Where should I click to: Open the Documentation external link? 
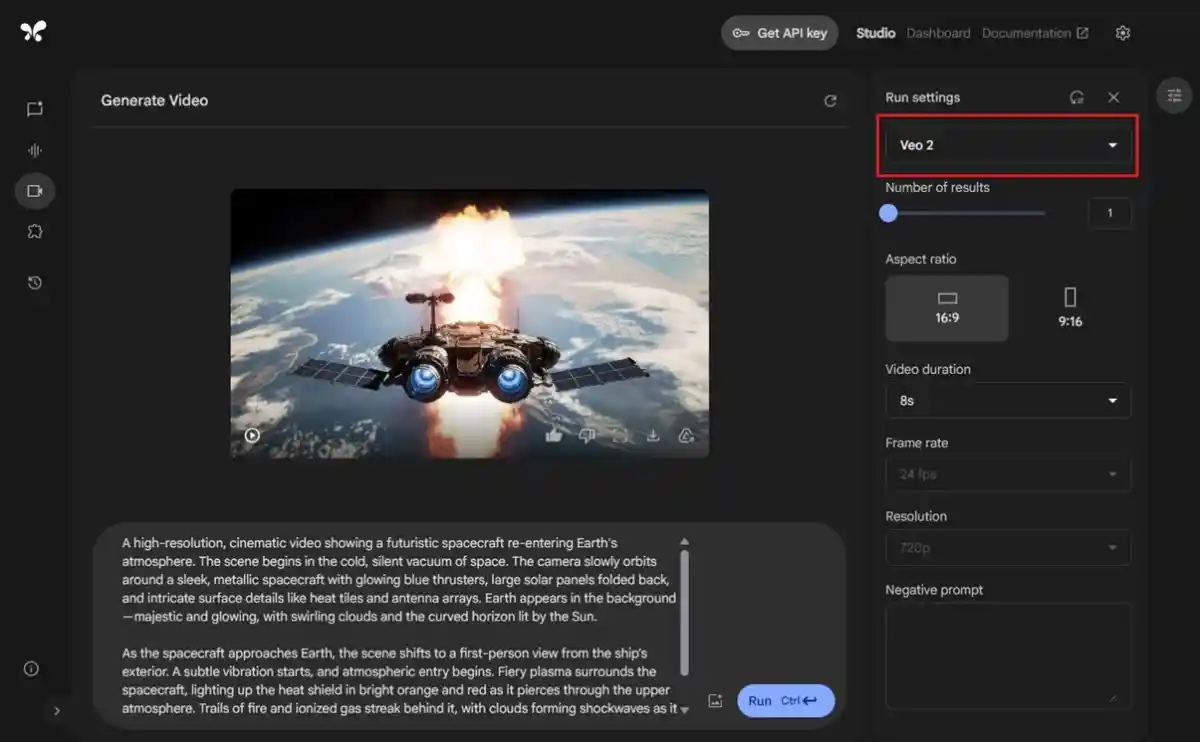1035,33
